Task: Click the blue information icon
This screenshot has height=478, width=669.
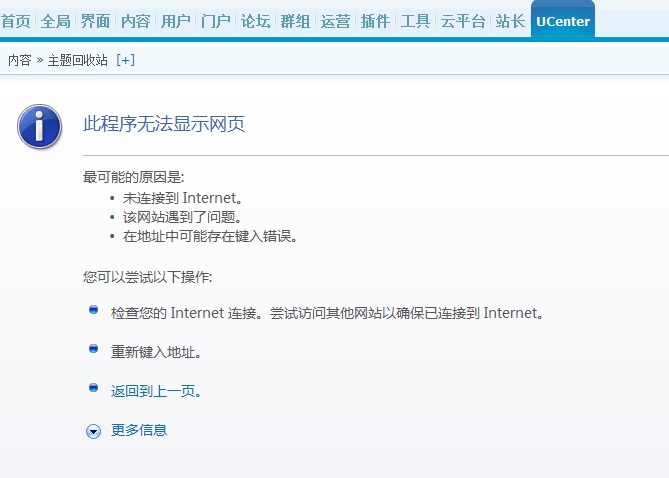Action: (39, 126)
